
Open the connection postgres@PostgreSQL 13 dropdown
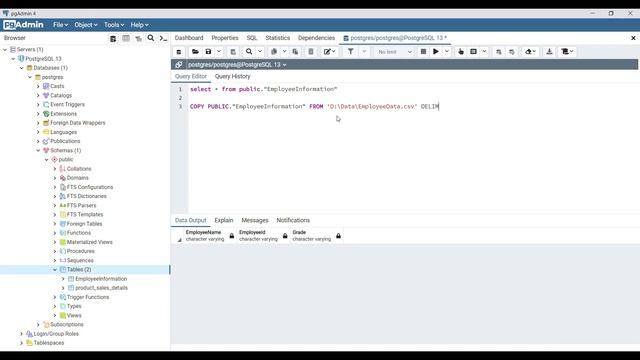click(237, 64)
